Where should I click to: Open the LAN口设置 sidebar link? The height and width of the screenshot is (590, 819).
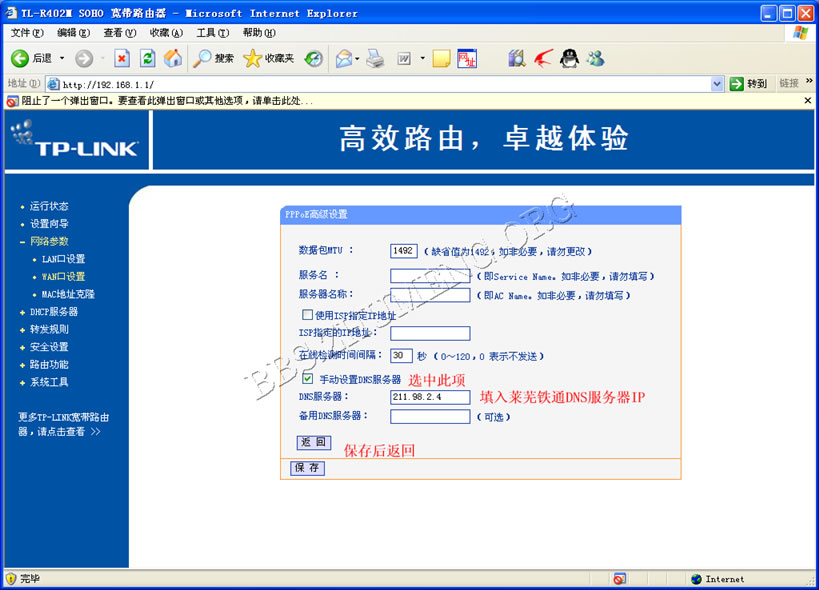point(63,259)
